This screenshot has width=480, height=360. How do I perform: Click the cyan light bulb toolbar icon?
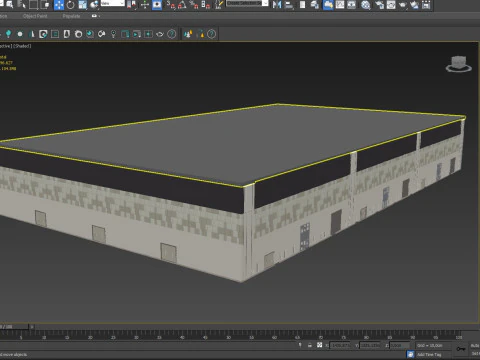8,34
